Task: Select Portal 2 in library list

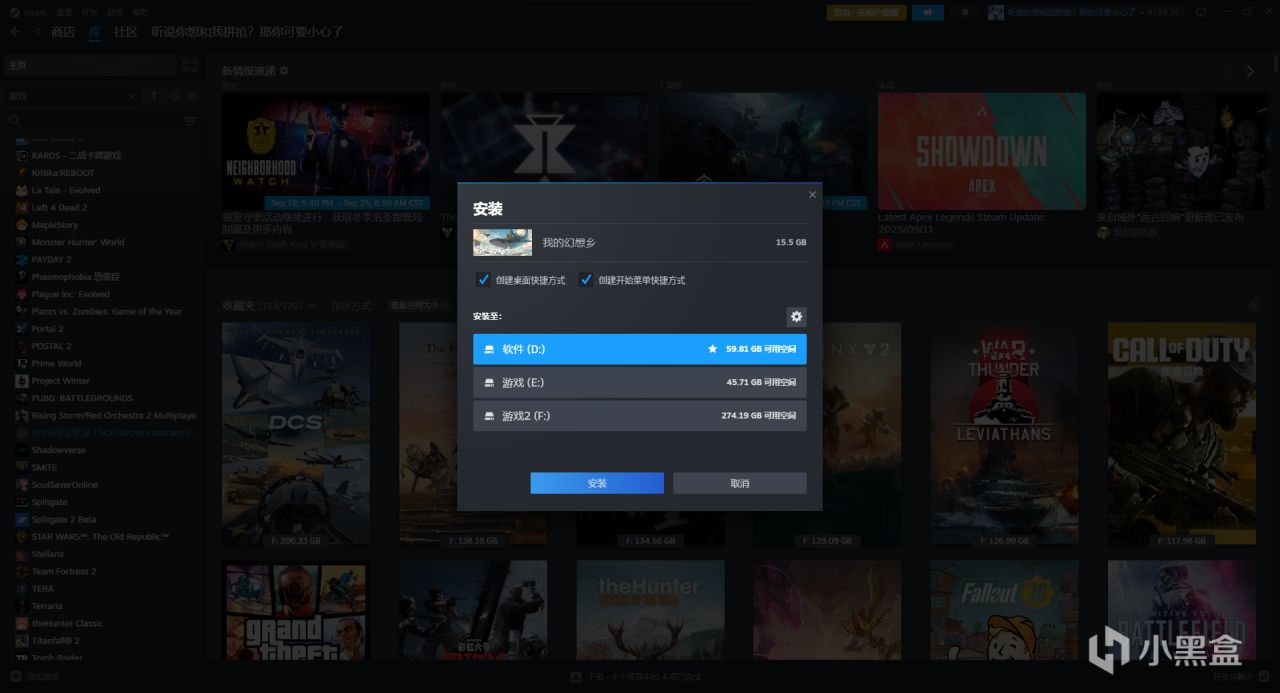Action: (x=47, y=329)
